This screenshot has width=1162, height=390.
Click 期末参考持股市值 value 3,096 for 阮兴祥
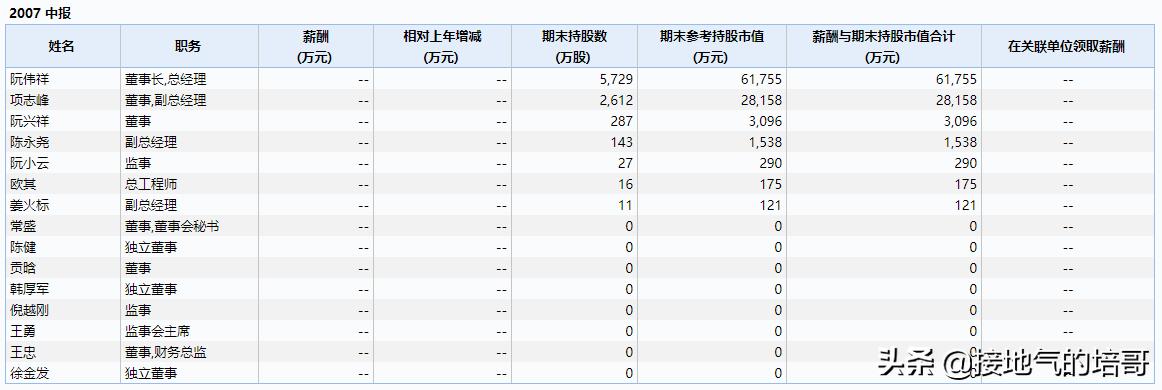click(x=766, y=121)
